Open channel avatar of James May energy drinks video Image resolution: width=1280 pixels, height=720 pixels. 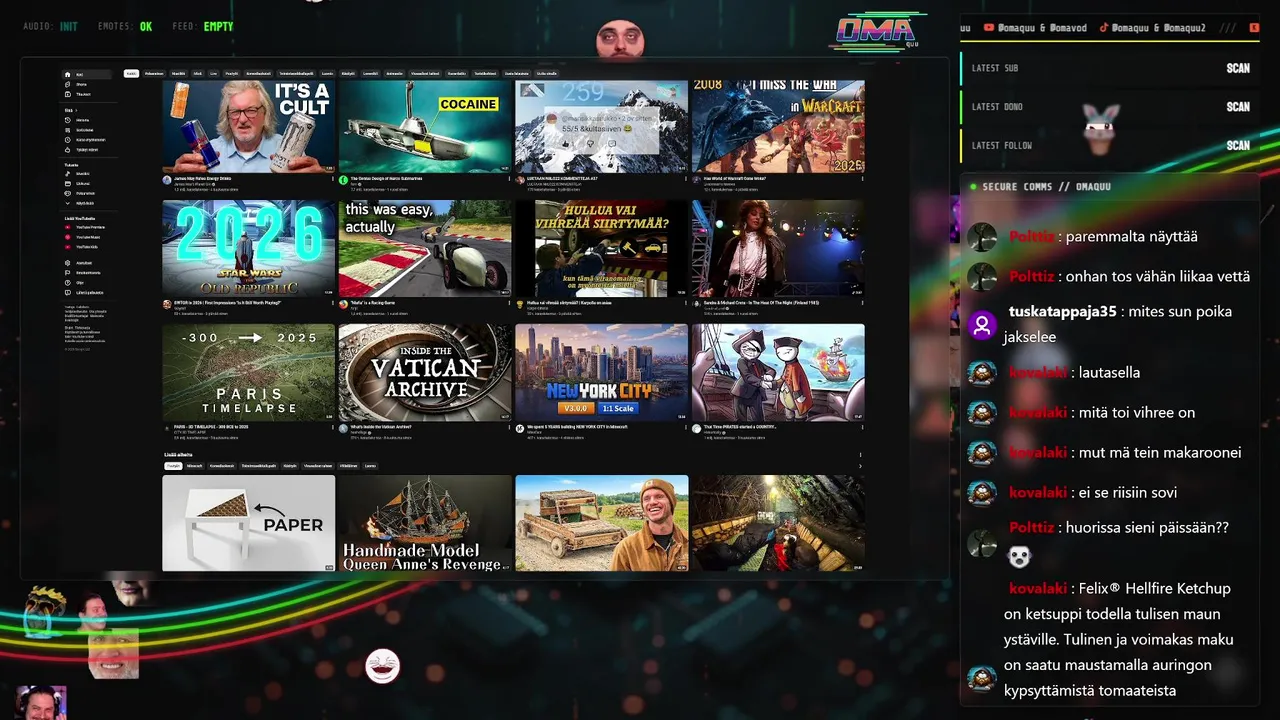coord(167,180)
